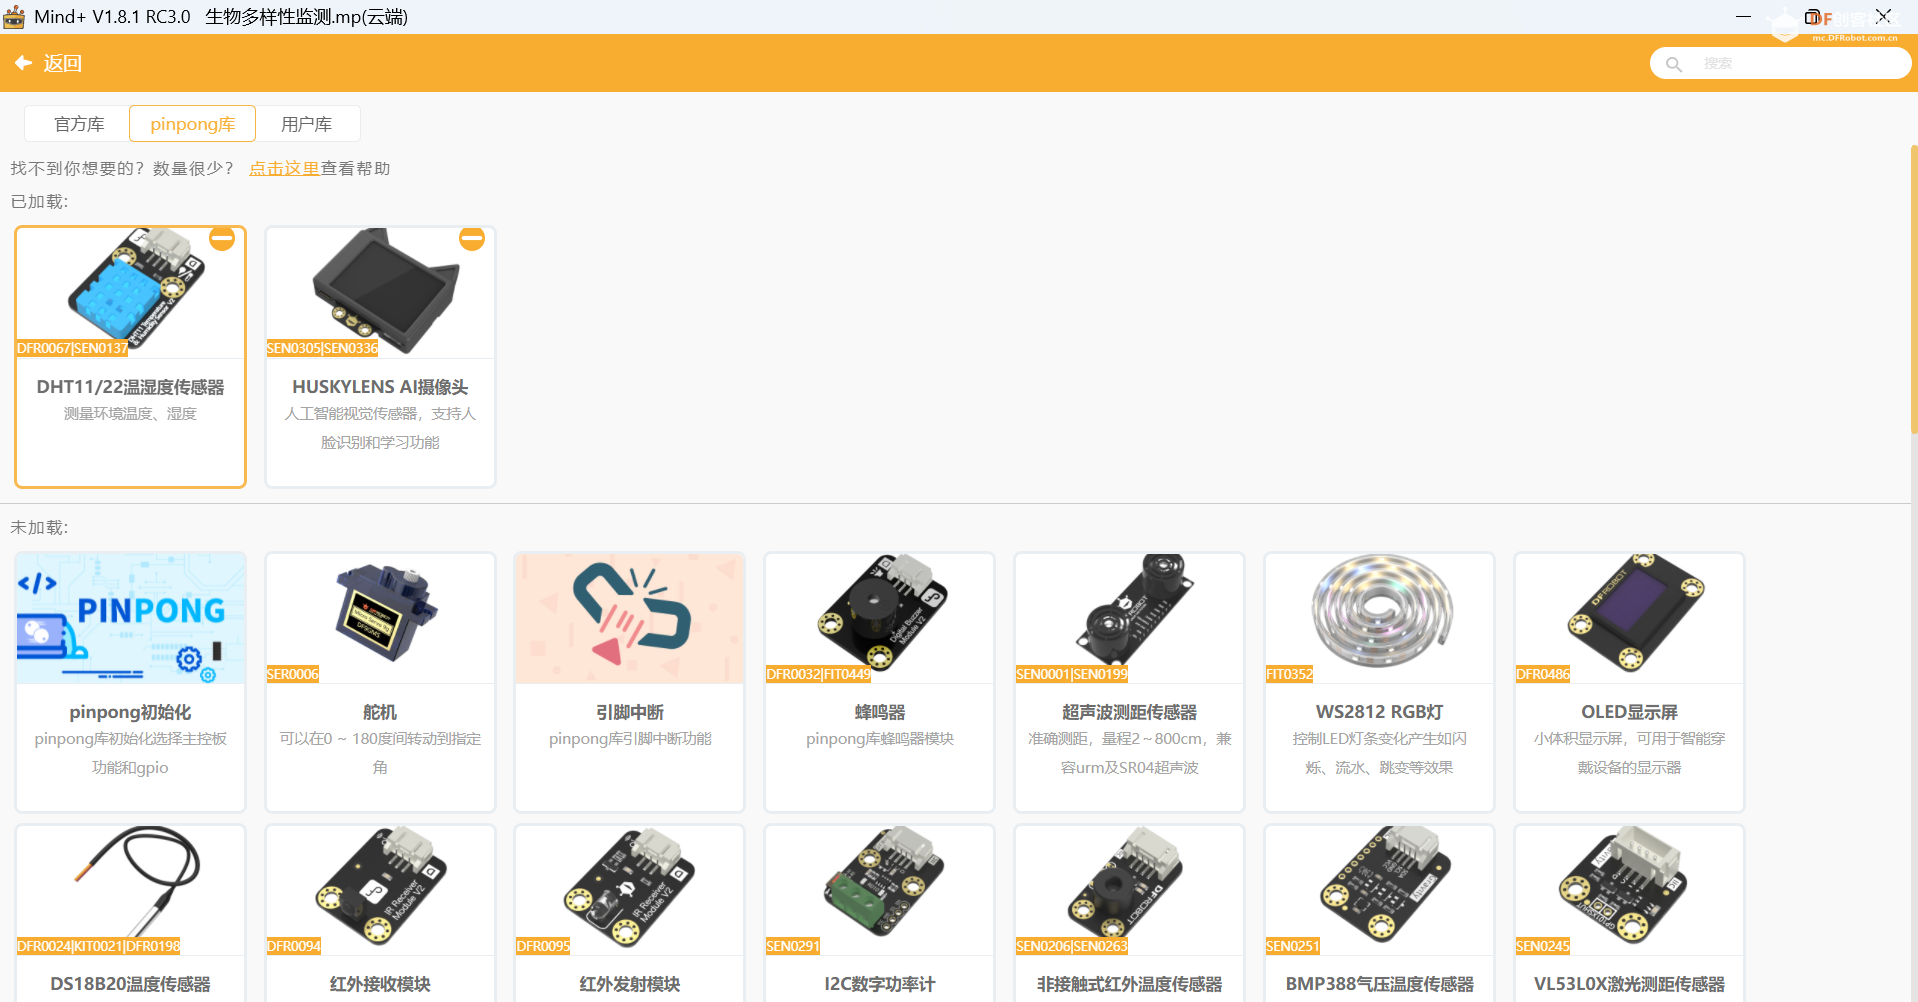The width and height of the screenshot is (1918, 1002).
Task: Click the SEN0001|SEN0199 part number tag
Action: (x=1071, y=674)
